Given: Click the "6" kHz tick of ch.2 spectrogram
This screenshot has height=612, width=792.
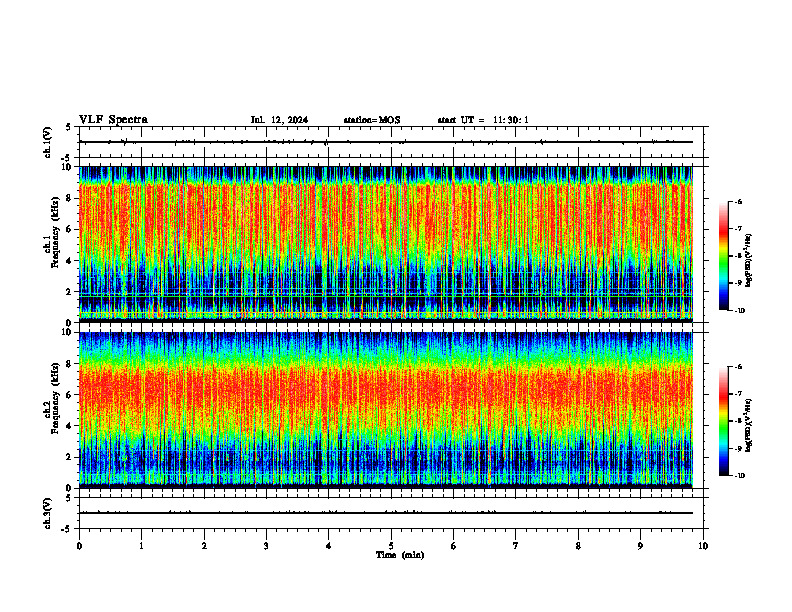Looking at the screenshot, I should 70,395.
